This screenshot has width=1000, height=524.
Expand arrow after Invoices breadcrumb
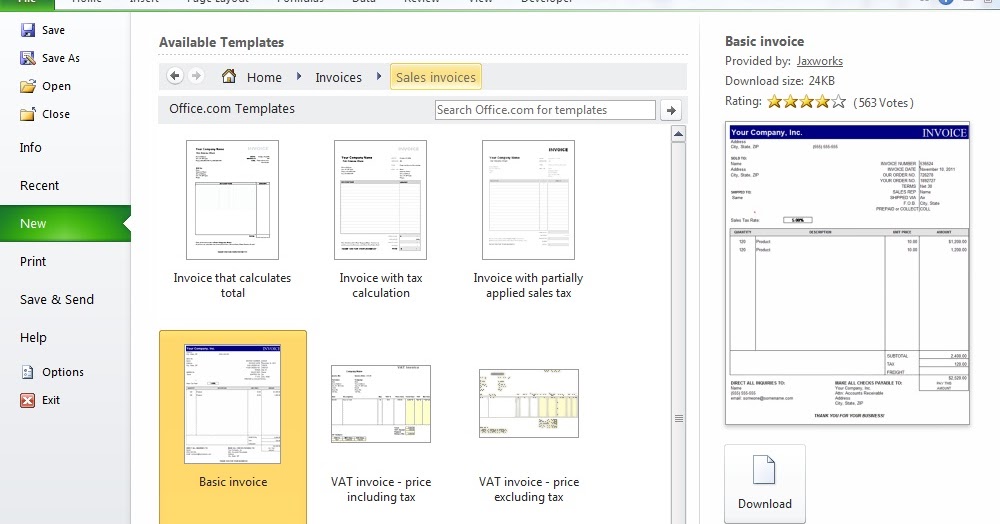pos(378,76)
